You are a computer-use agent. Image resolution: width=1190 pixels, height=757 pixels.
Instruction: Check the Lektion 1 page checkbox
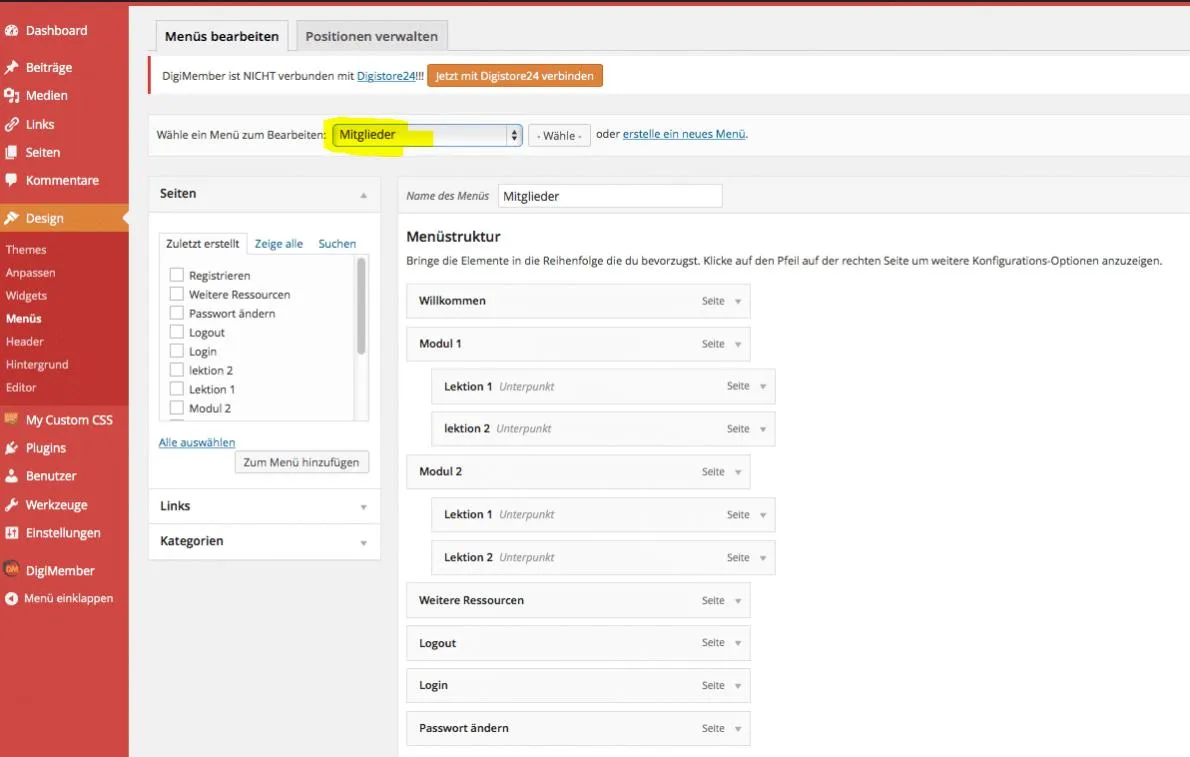click(x=177, y=389)
